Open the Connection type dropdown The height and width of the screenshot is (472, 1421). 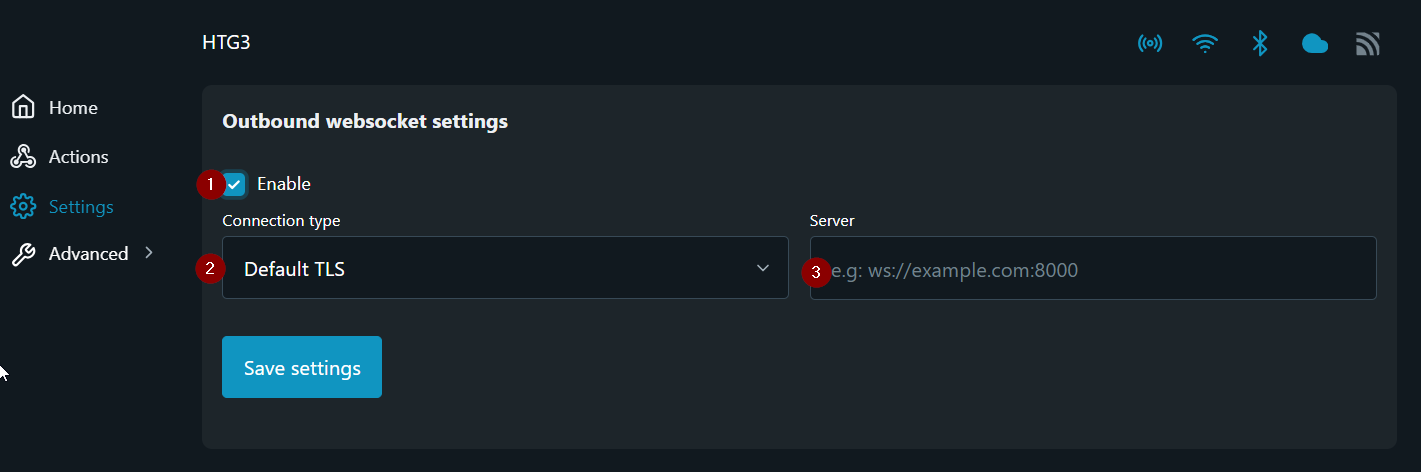click(x=505, y=268)
